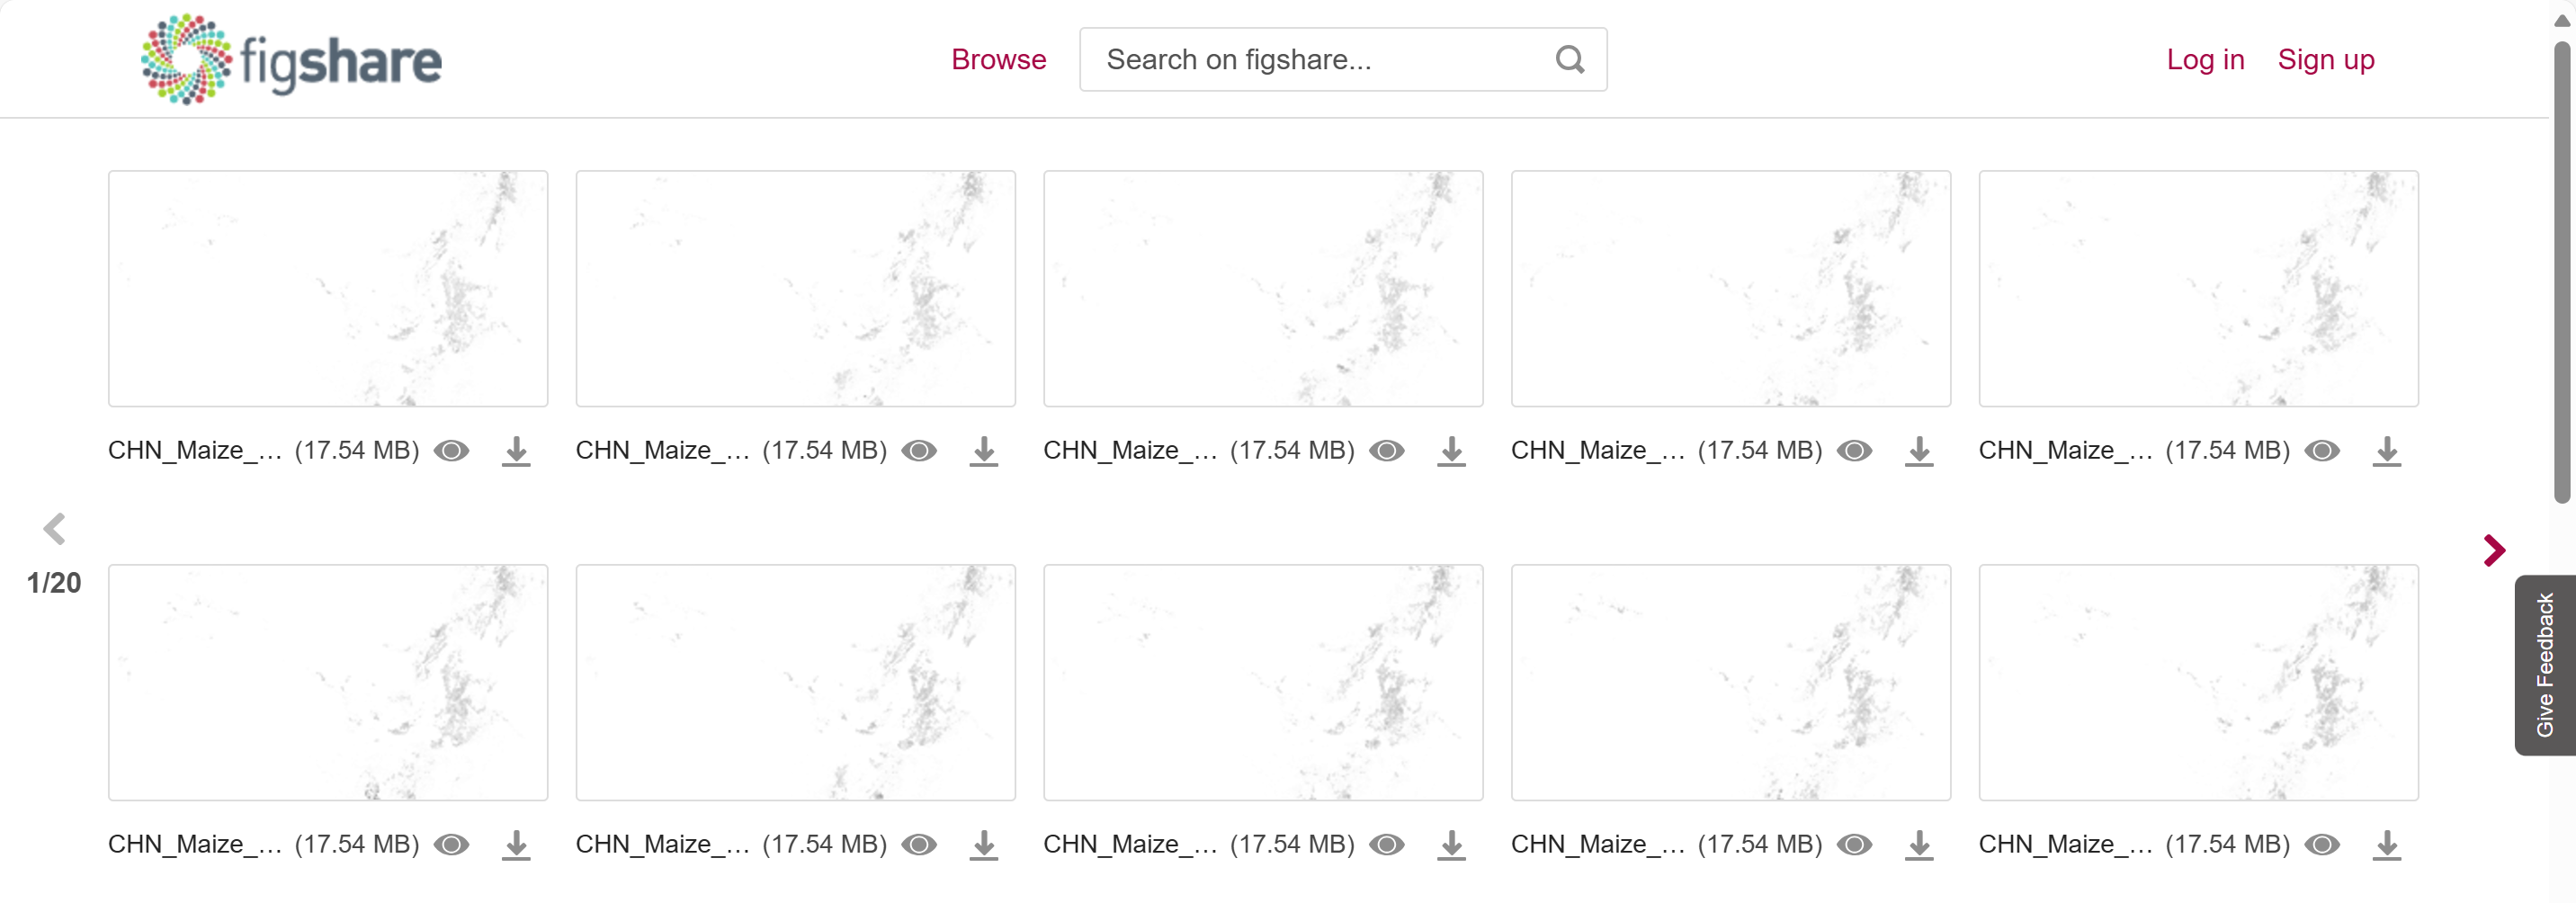Open the Sign up link

coord(2326,60)
